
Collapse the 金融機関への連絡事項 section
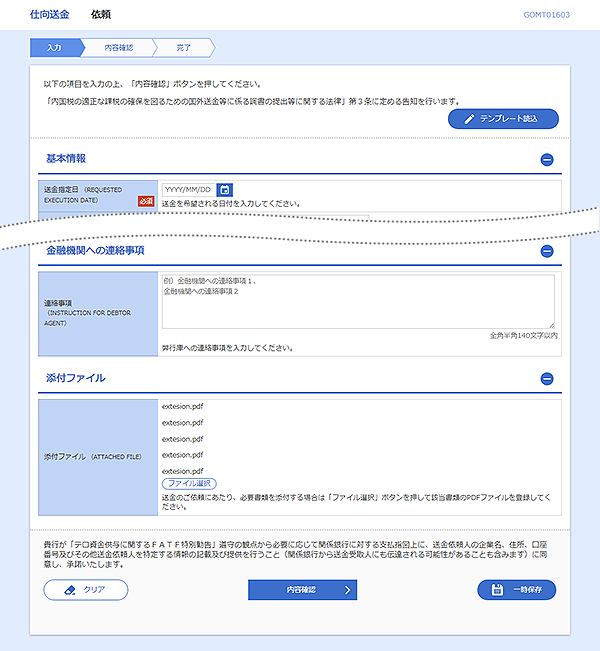coord(547,251)
